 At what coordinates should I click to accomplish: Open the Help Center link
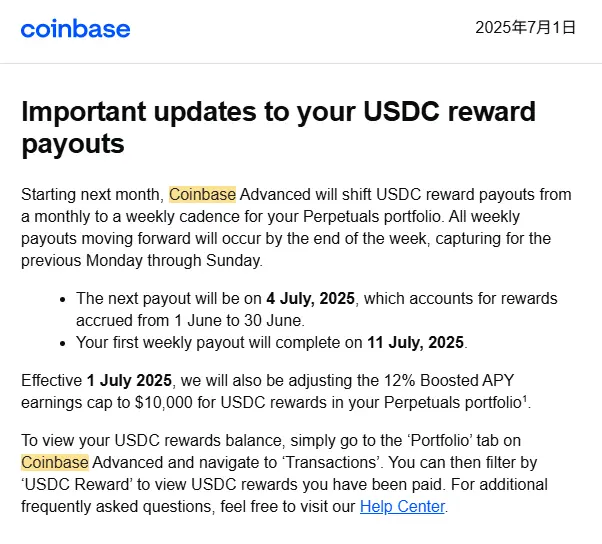(x=402, y=506)
